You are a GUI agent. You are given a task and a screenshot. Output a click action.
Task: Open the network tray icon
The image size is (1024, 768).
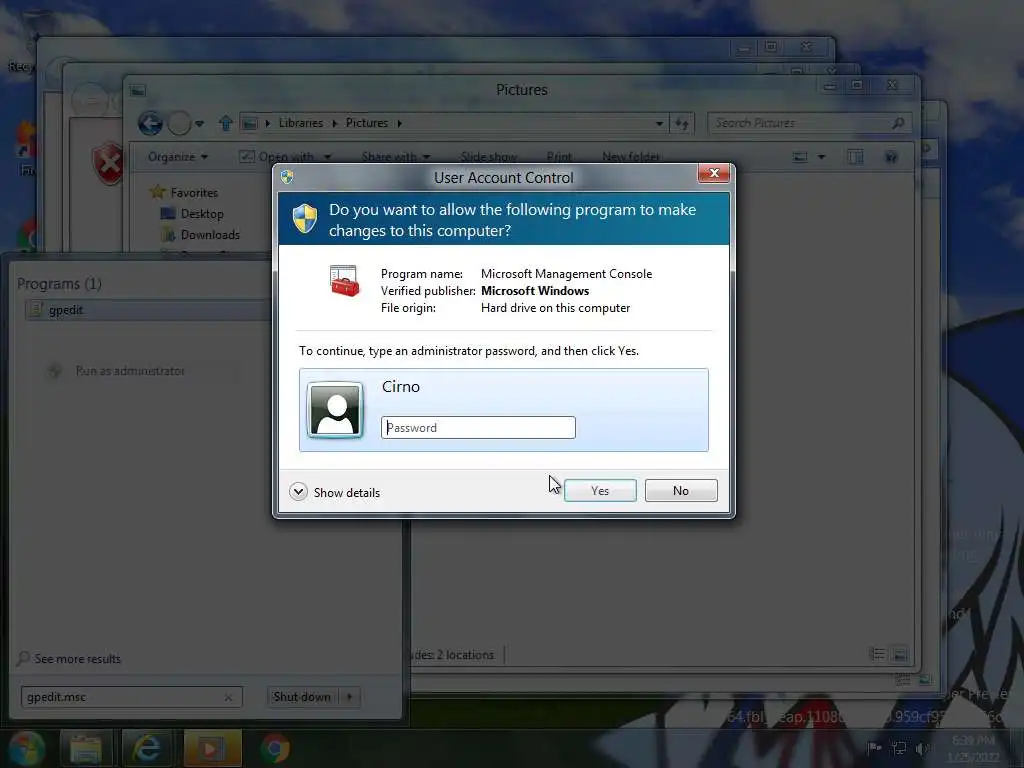(x=899, y=748)
